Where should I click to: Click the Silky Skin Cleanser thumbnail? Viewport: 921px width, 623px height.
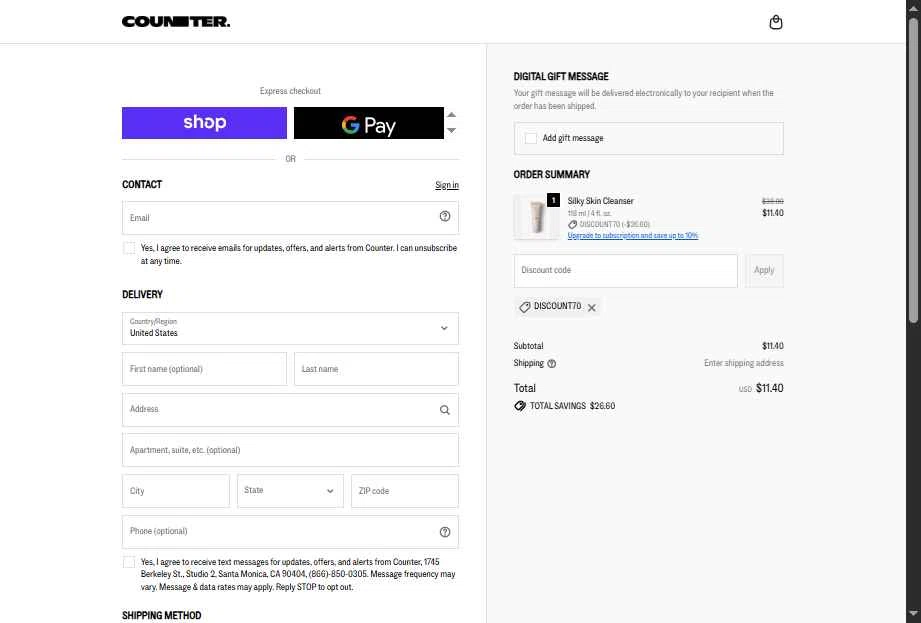tap(536, 217)
